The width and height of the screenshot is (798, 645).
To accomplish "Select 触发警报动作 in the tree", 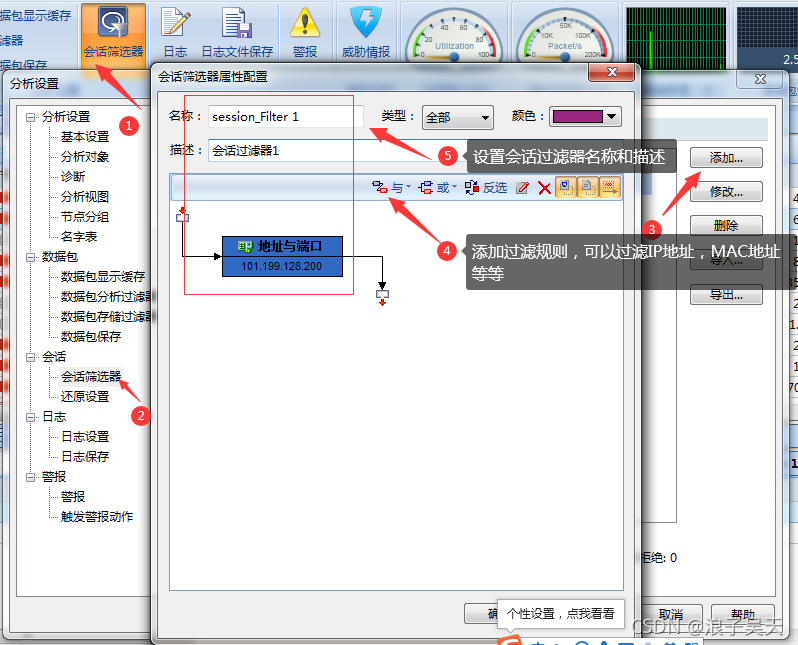I will (97, 517).
